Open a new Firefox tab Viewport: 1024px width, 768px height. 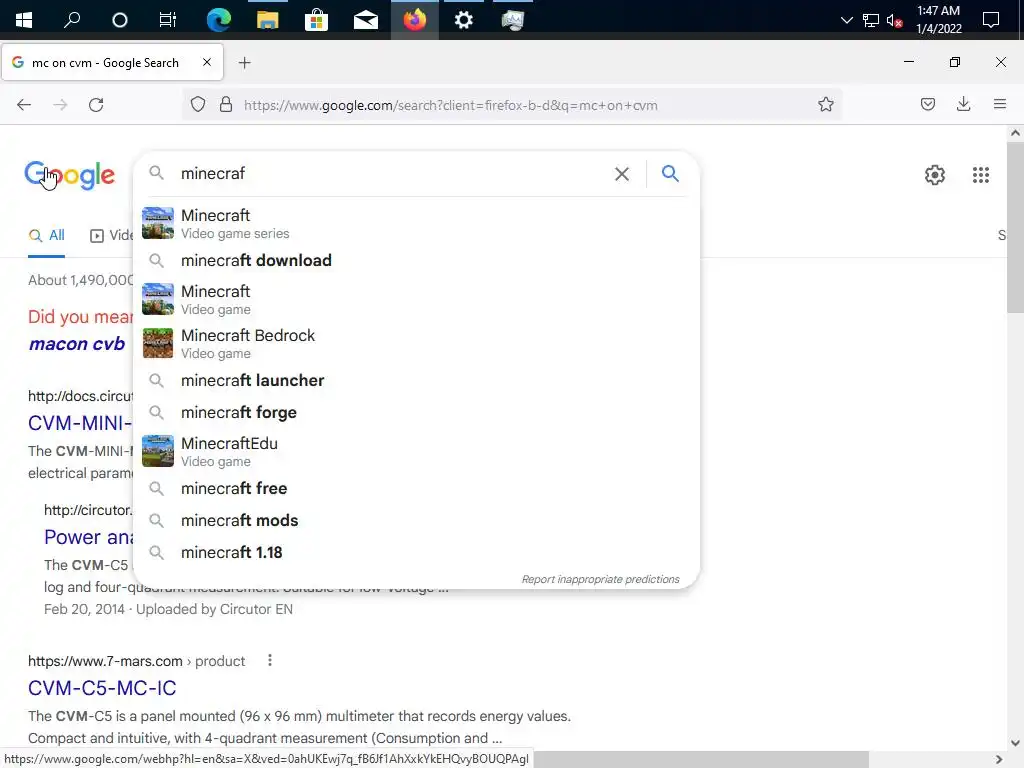coord(244,63)
